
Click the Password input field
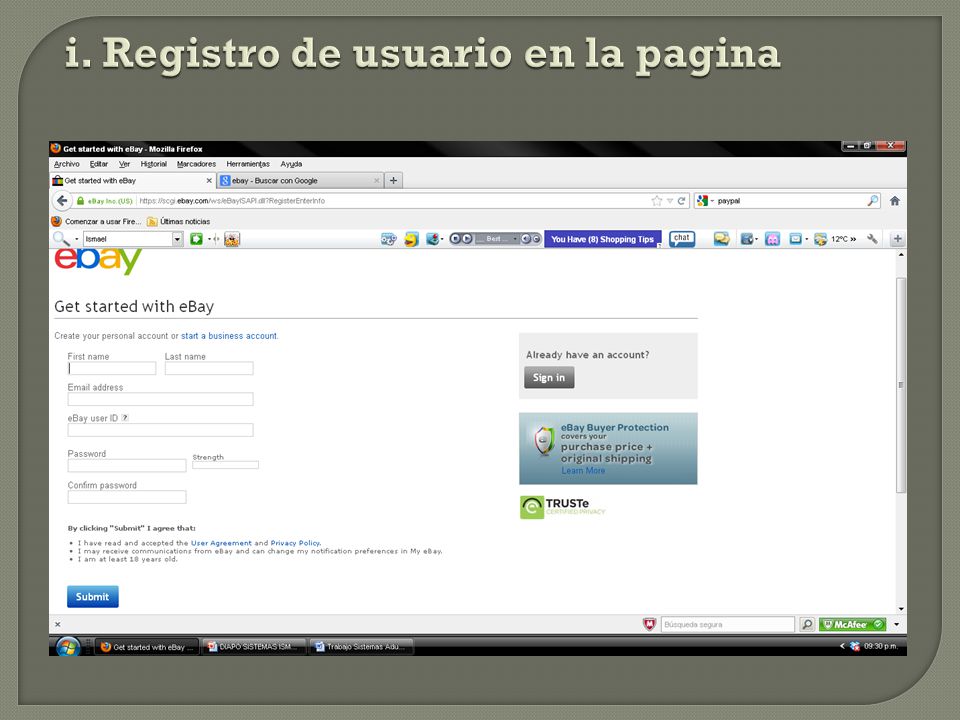click(127, 466)
